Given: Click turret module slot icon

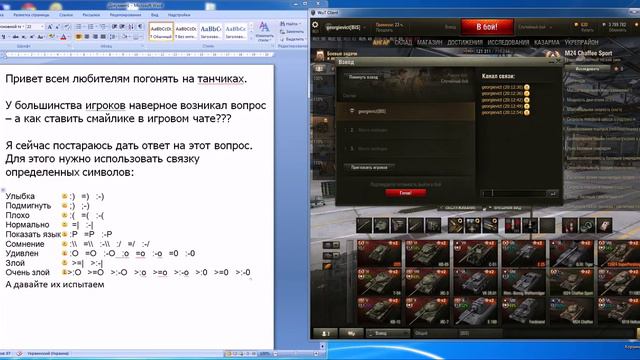Looking at the screenshot, I should pos(381,225).
